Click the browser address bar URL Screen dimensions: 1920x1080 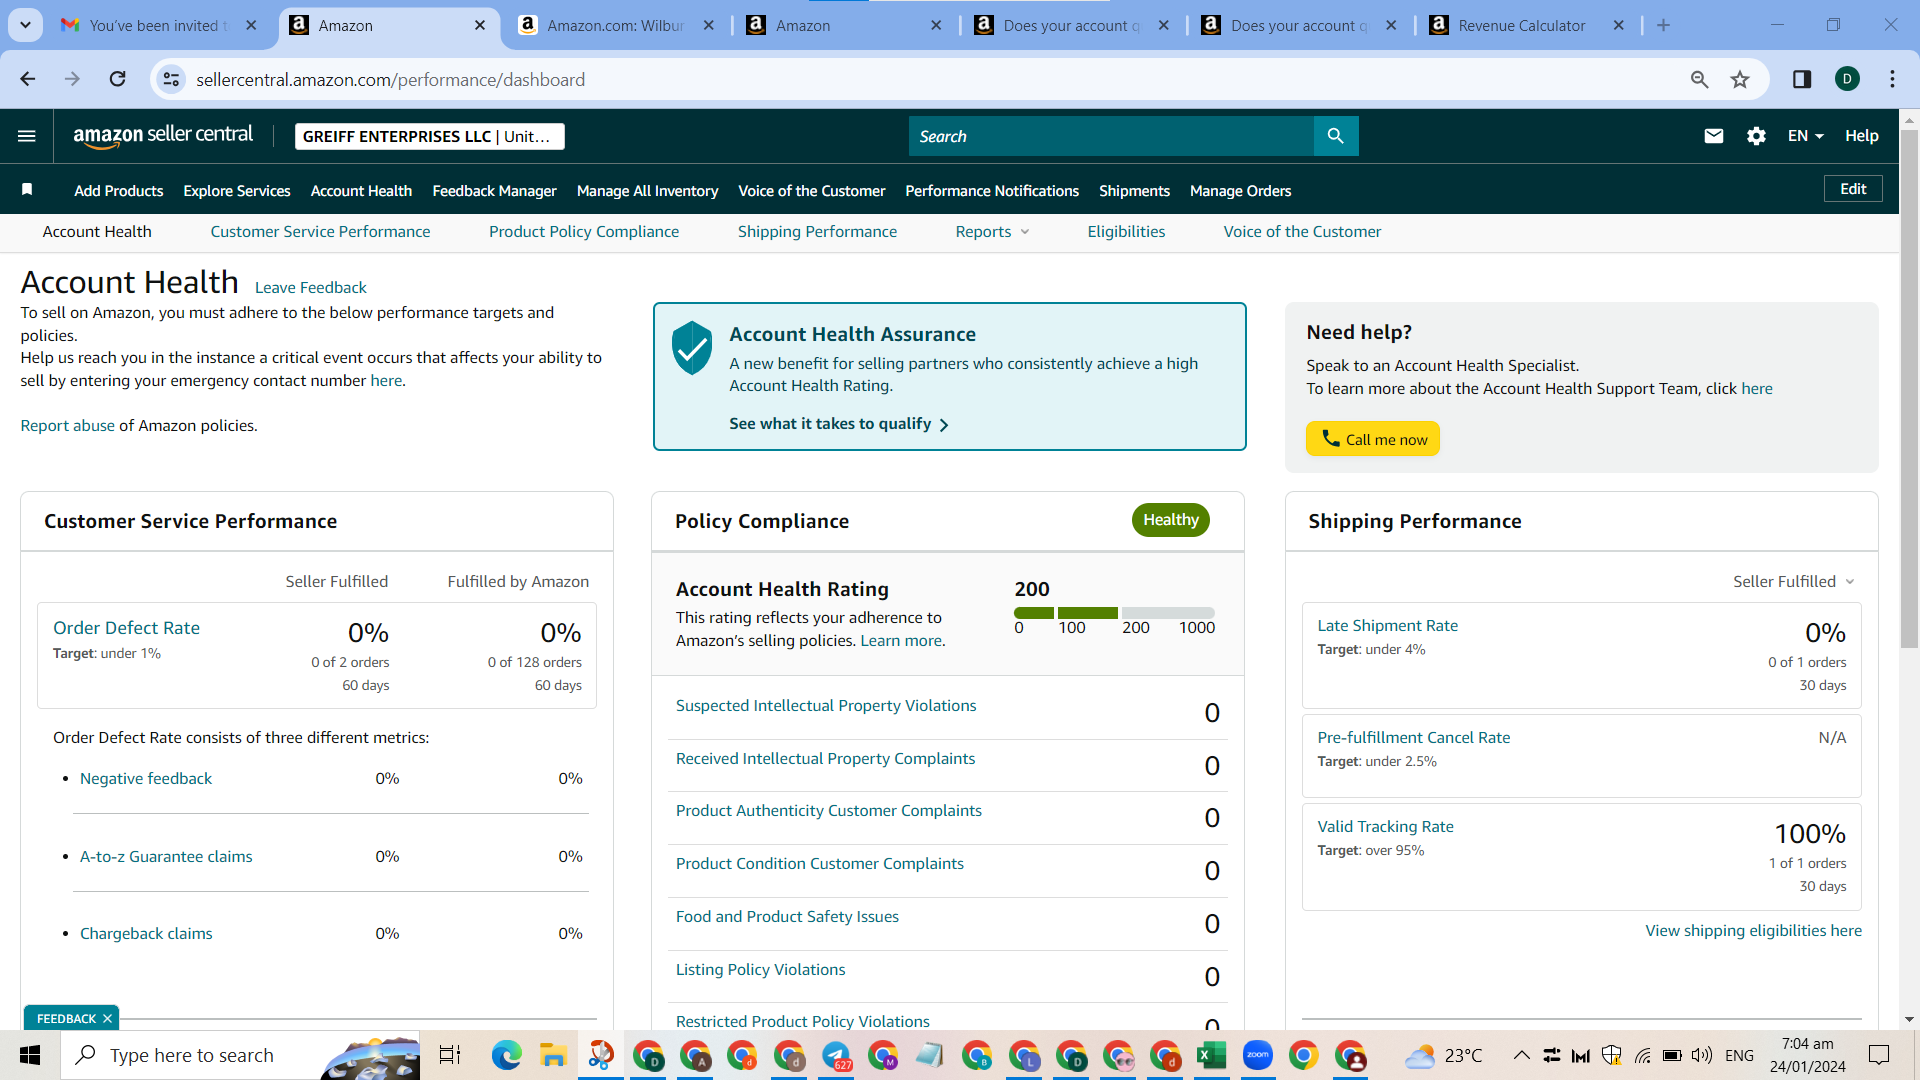tap(390, 80)
